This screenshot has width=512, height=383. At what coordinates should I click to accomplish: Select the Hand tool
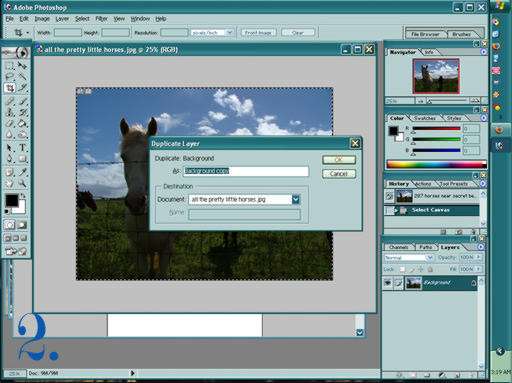(10, 184)
